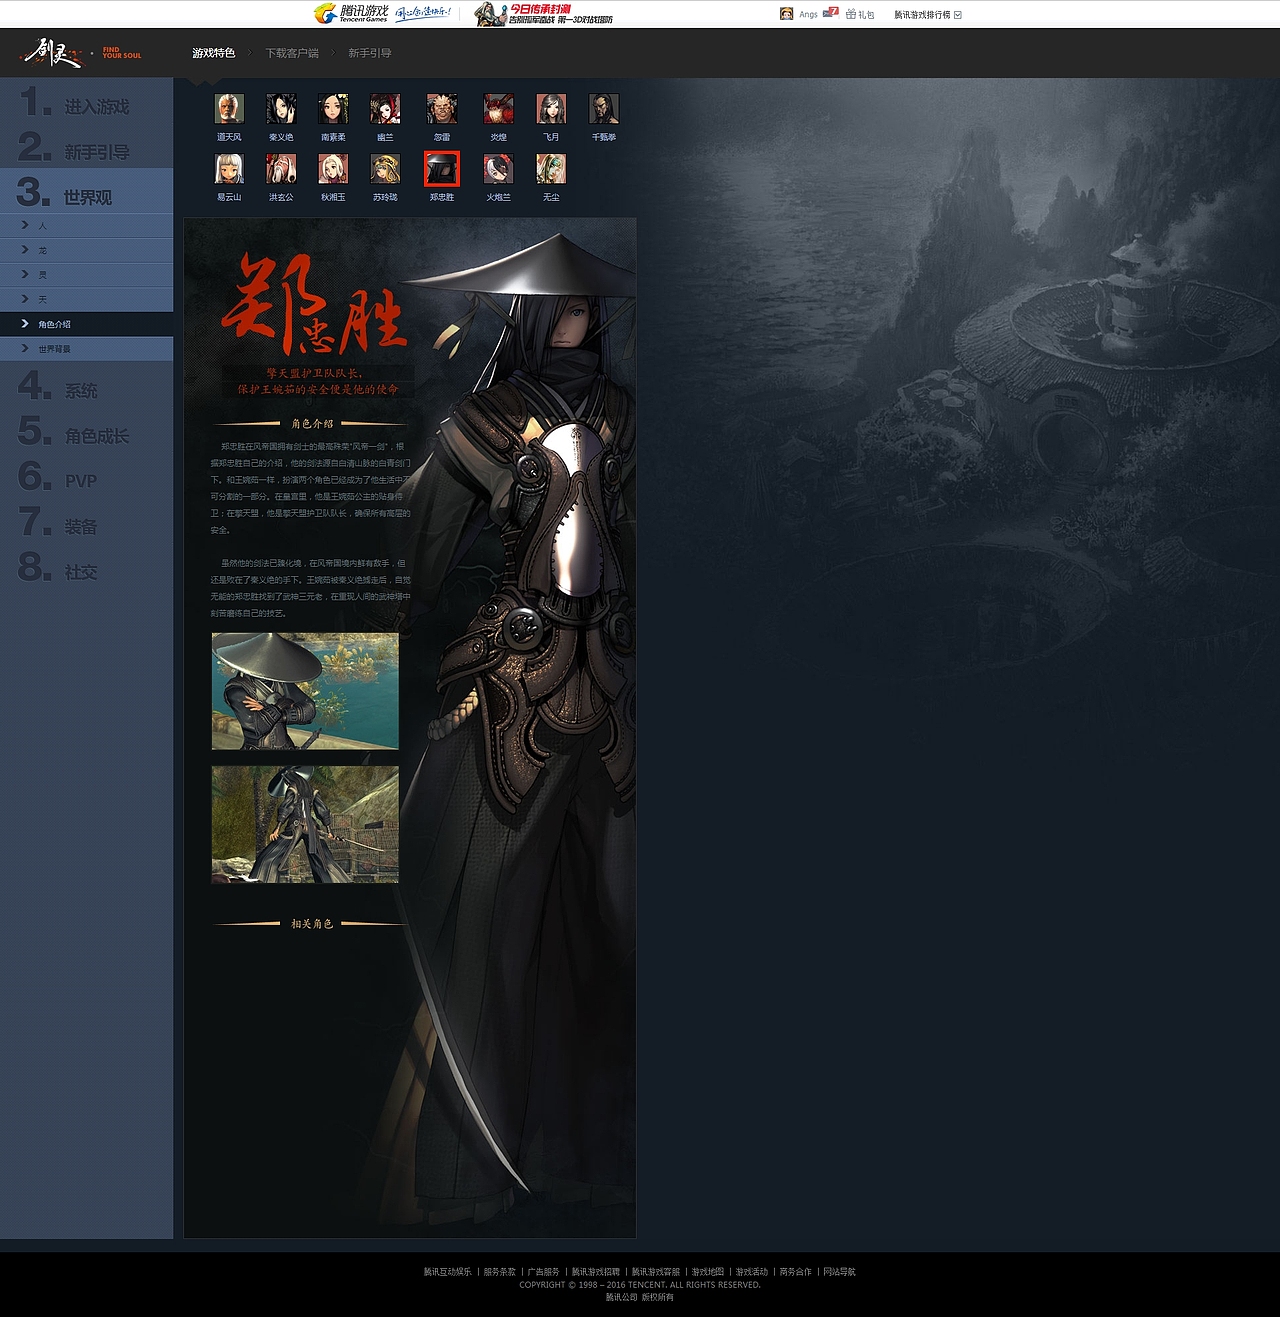Select the 道天风 character portrait
1280x1317 pixels.
[229, 108]
